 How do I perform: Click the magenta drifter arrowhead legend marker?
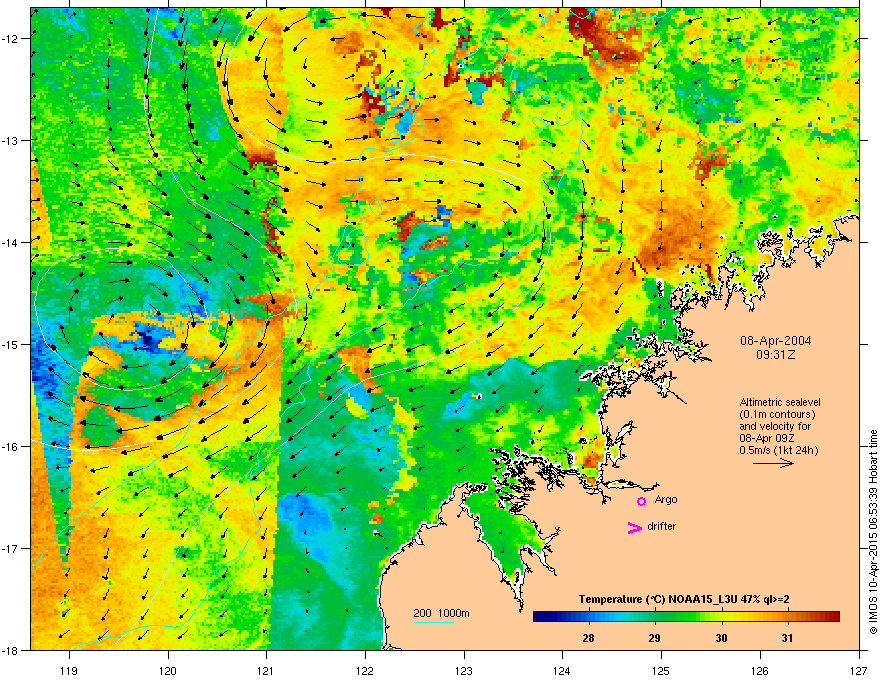[x=635, y=527]
